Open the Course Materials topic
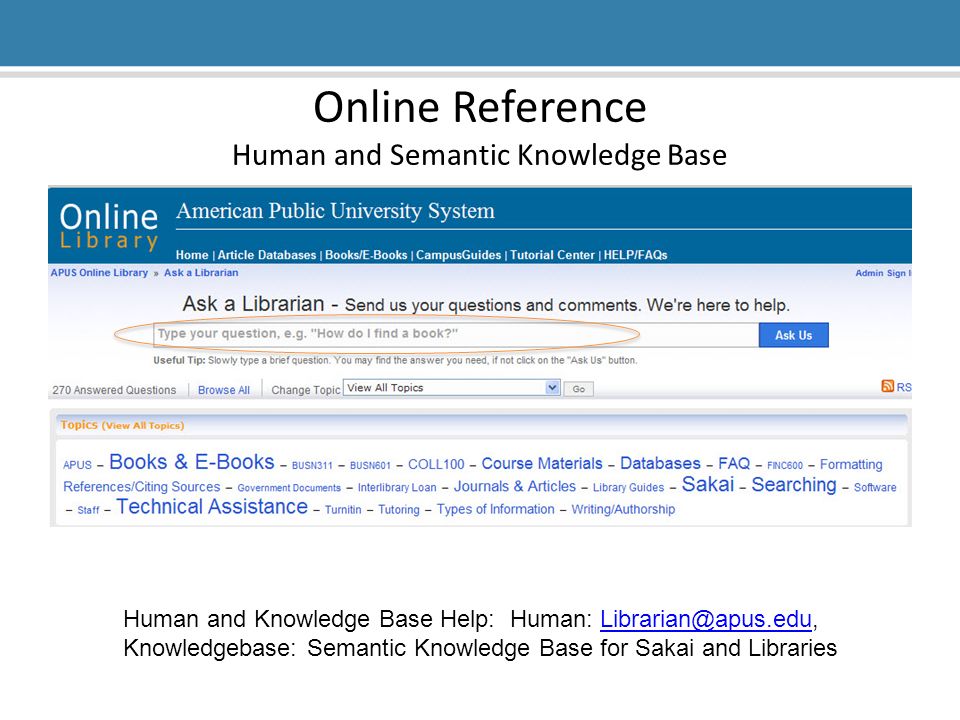Image resolution: width=960 pixels, height=720 pixels. click(542, 463)
